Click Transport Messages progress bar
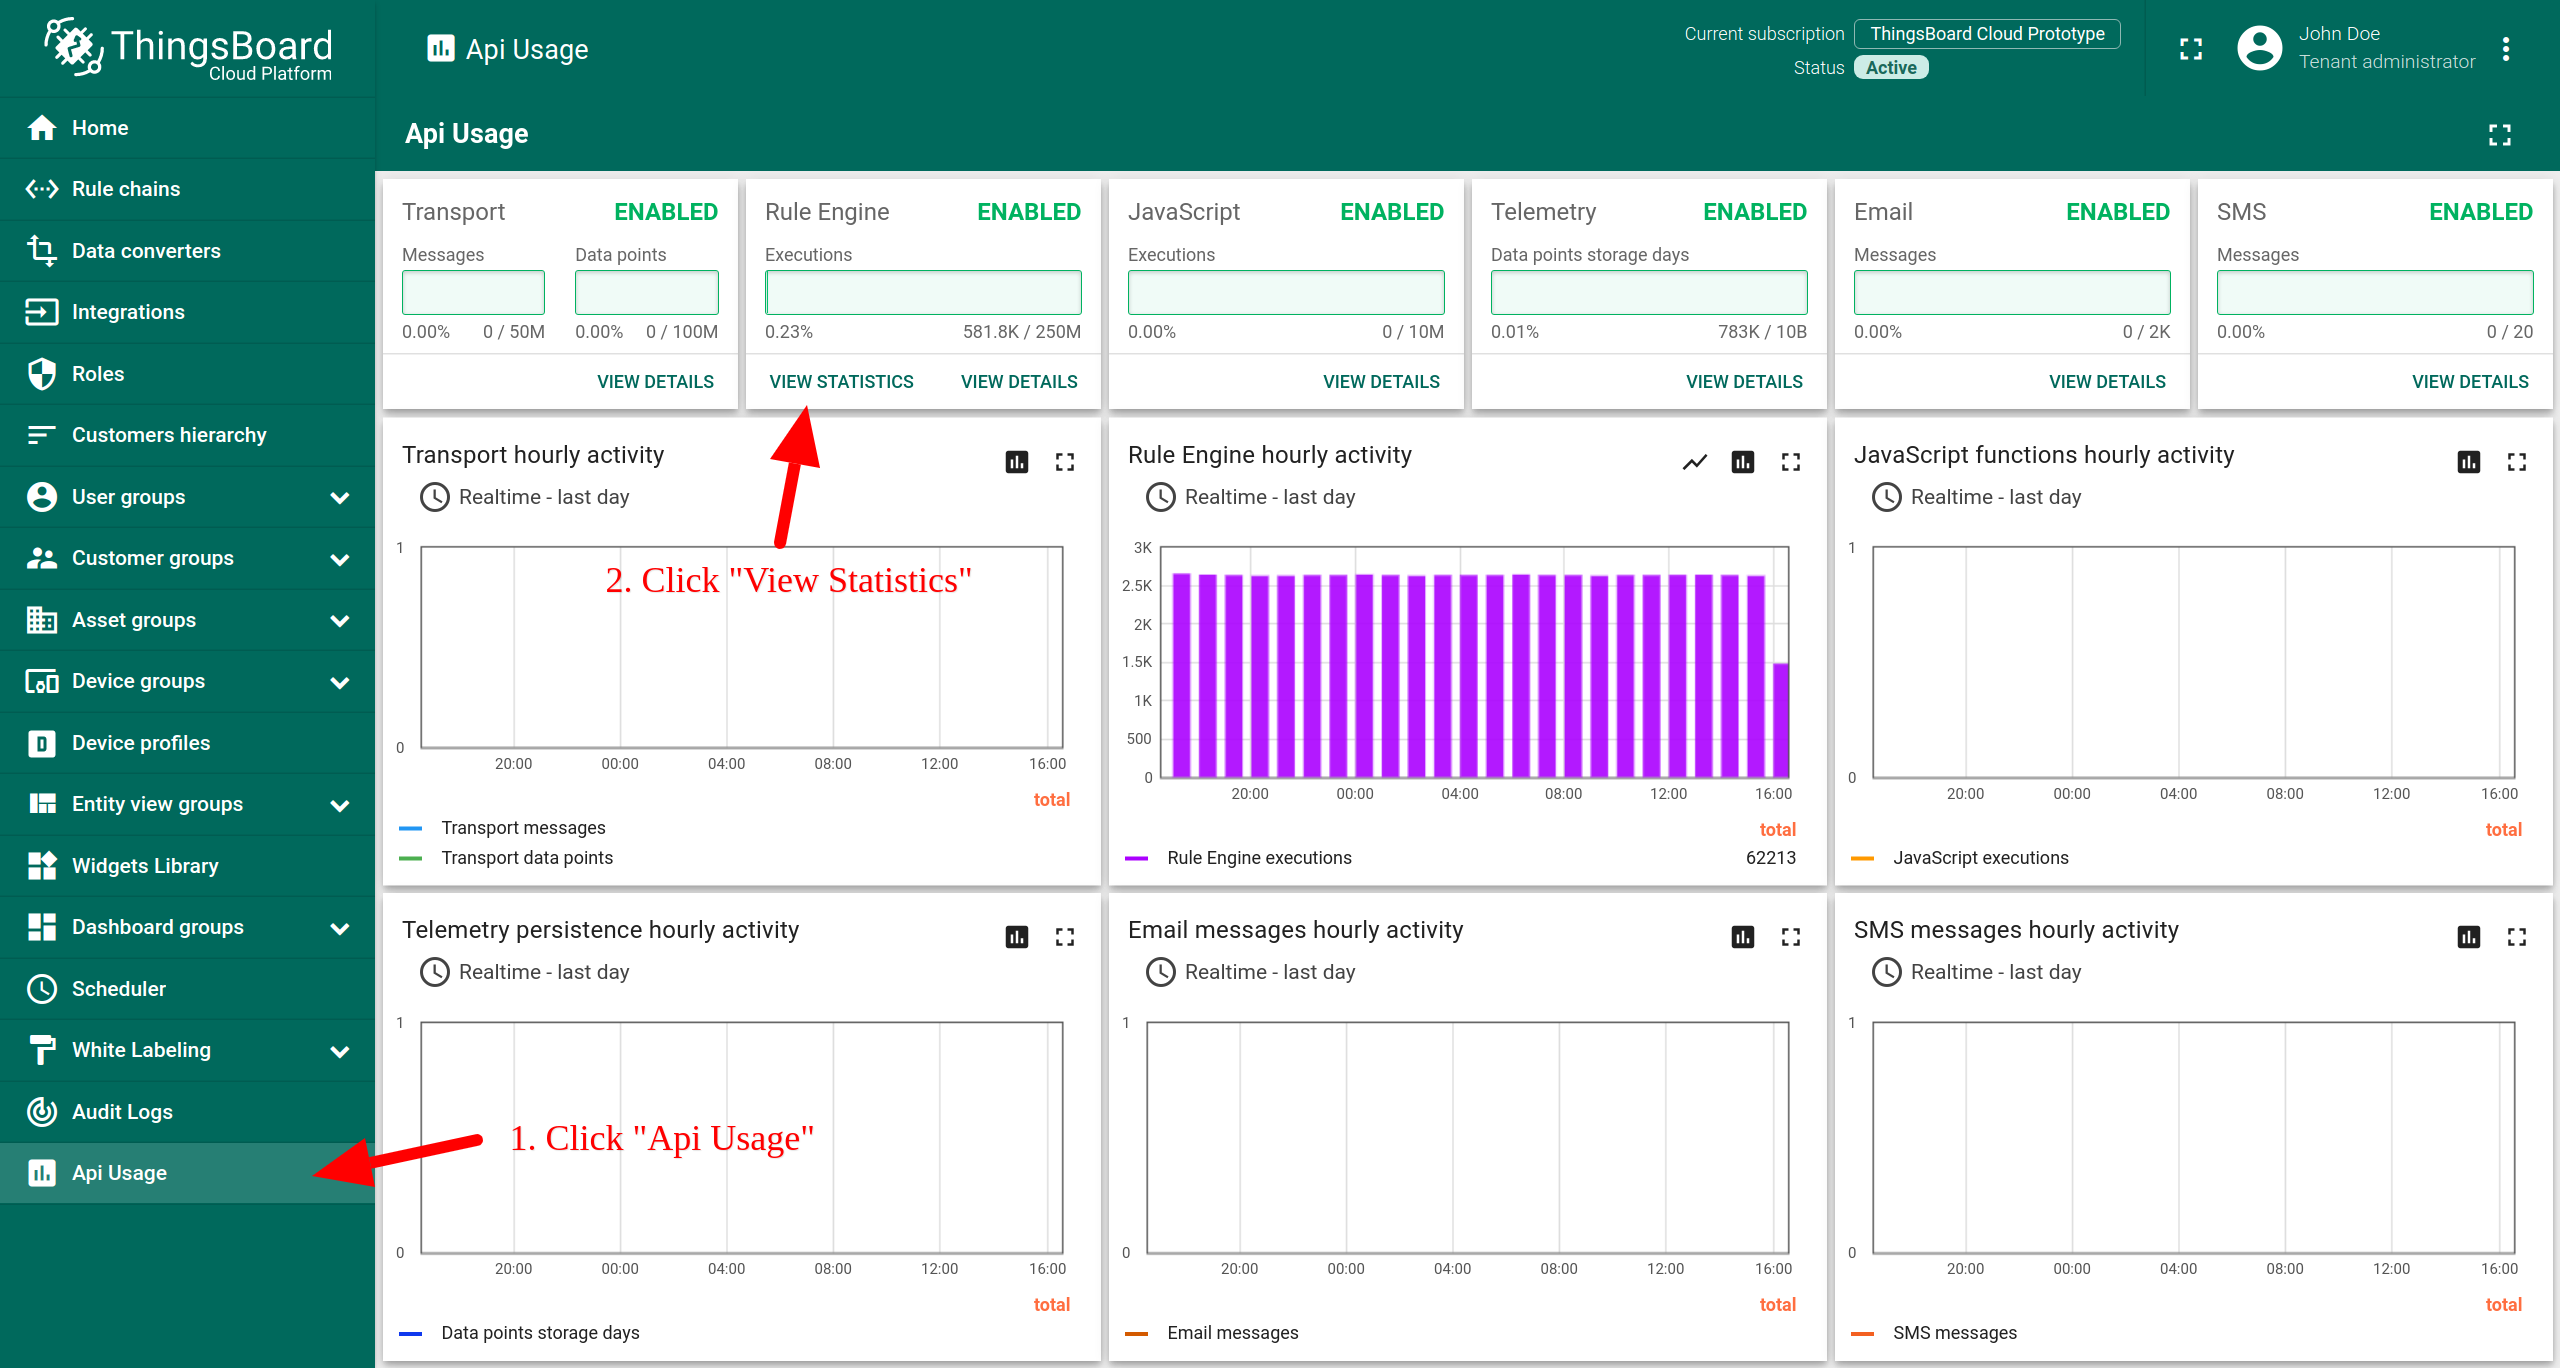 point(473,292)
